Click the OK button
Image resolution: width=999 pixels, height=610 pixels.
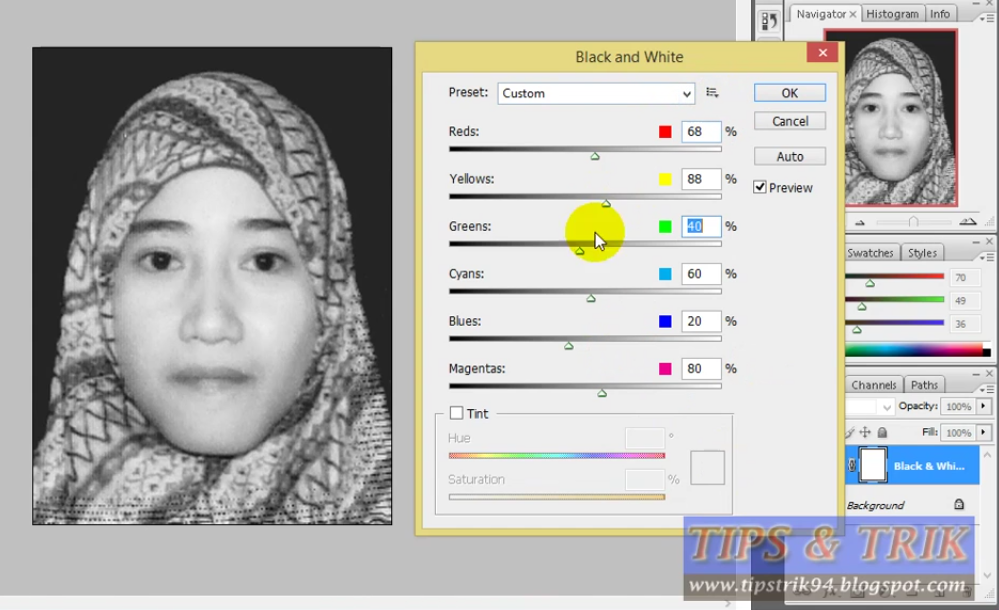coord(789,93)
